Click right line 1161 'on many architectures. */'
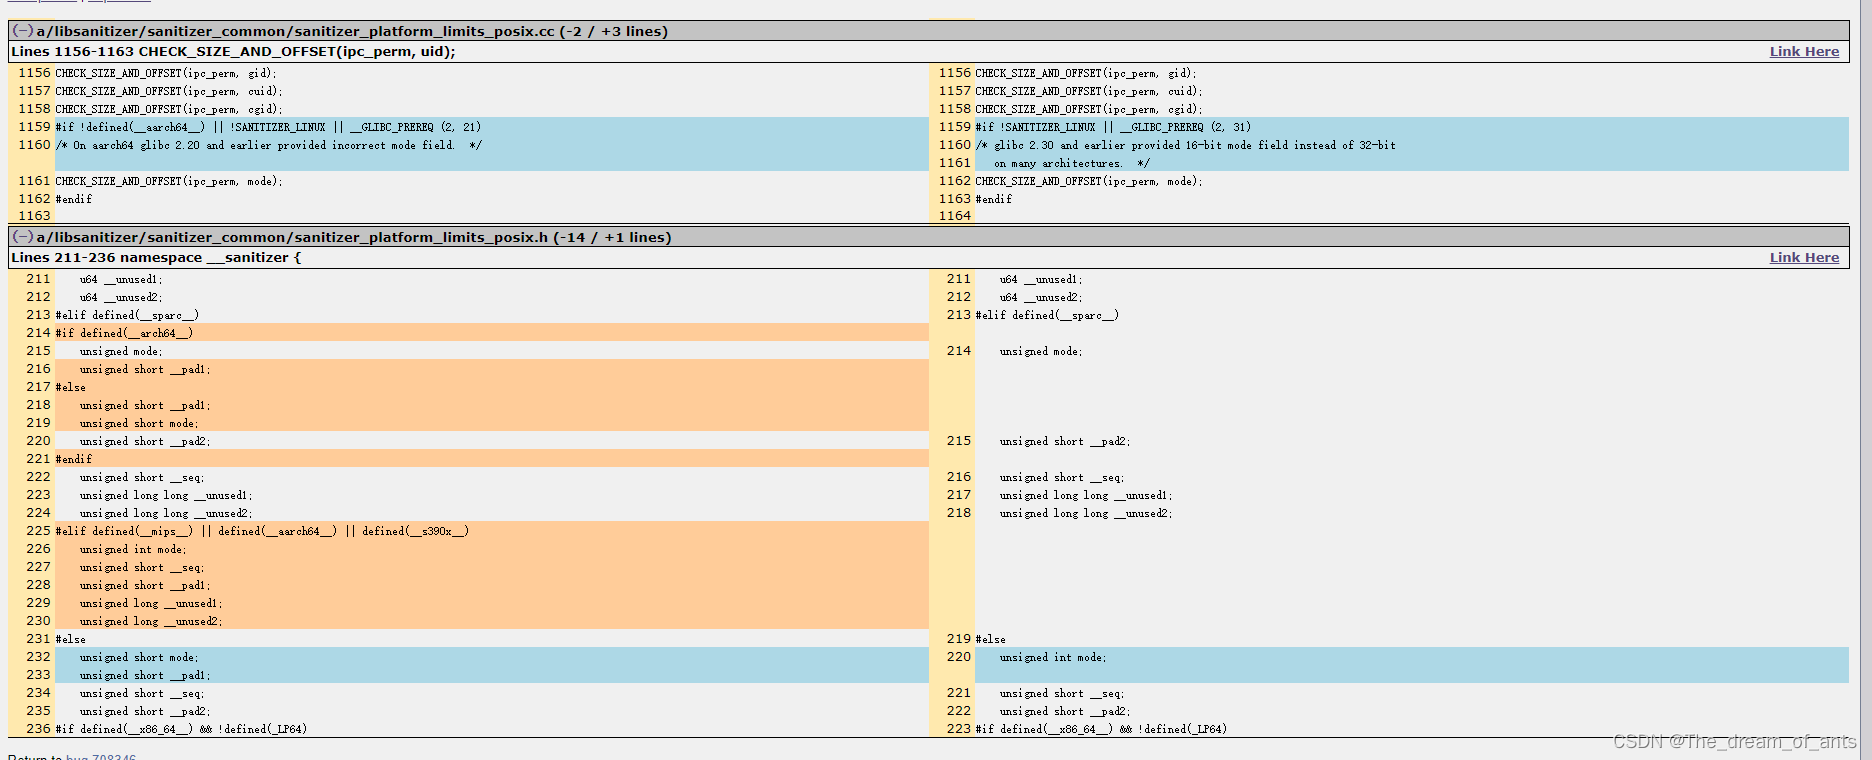This screenshot has width=1872, height=760. (x=1072, y=163)
